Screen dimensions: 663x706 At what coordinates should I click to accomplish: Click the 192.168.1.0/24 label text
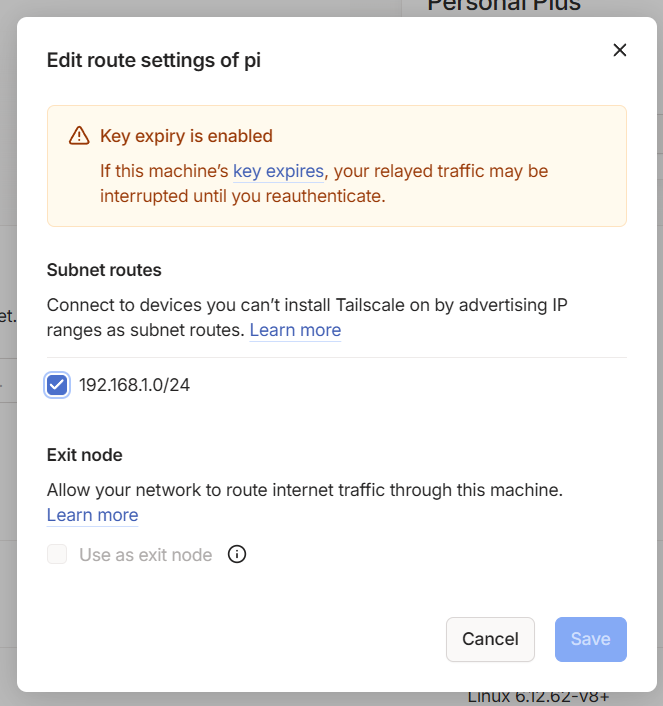coord(134,385)
